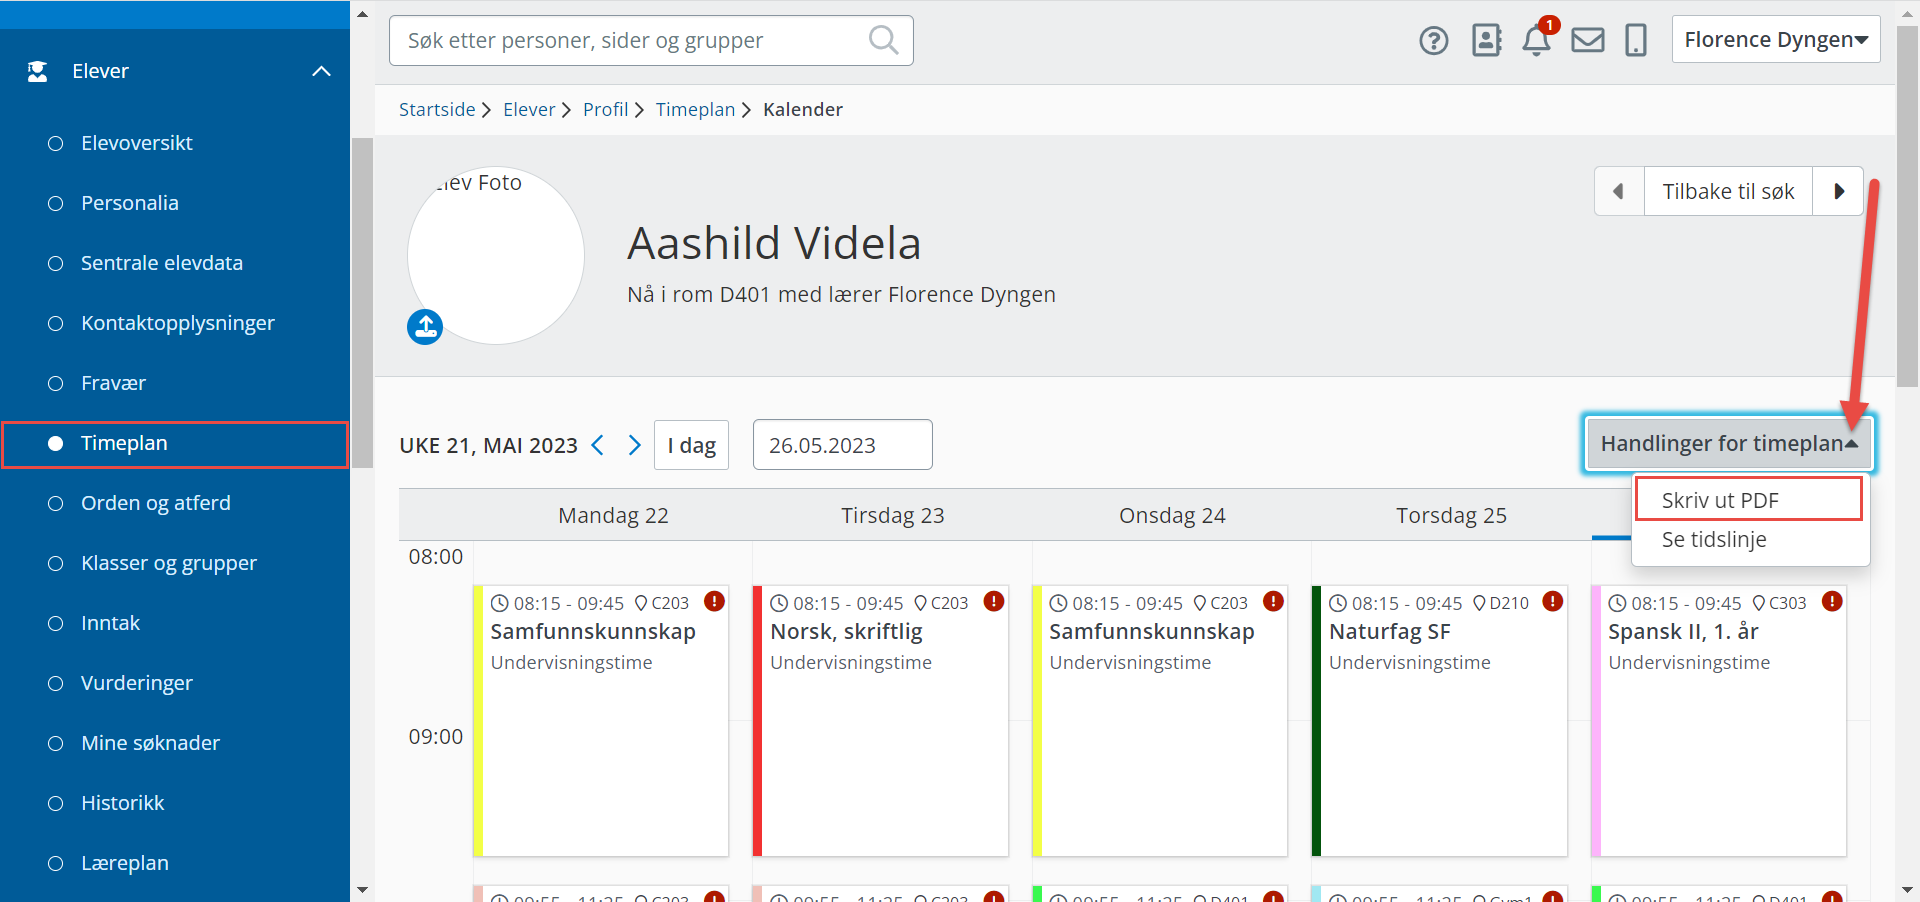Viewport: 1920px width, 902px height.
Task: Collapse the Elever sidebar section
Action: (x=321, y=71)
